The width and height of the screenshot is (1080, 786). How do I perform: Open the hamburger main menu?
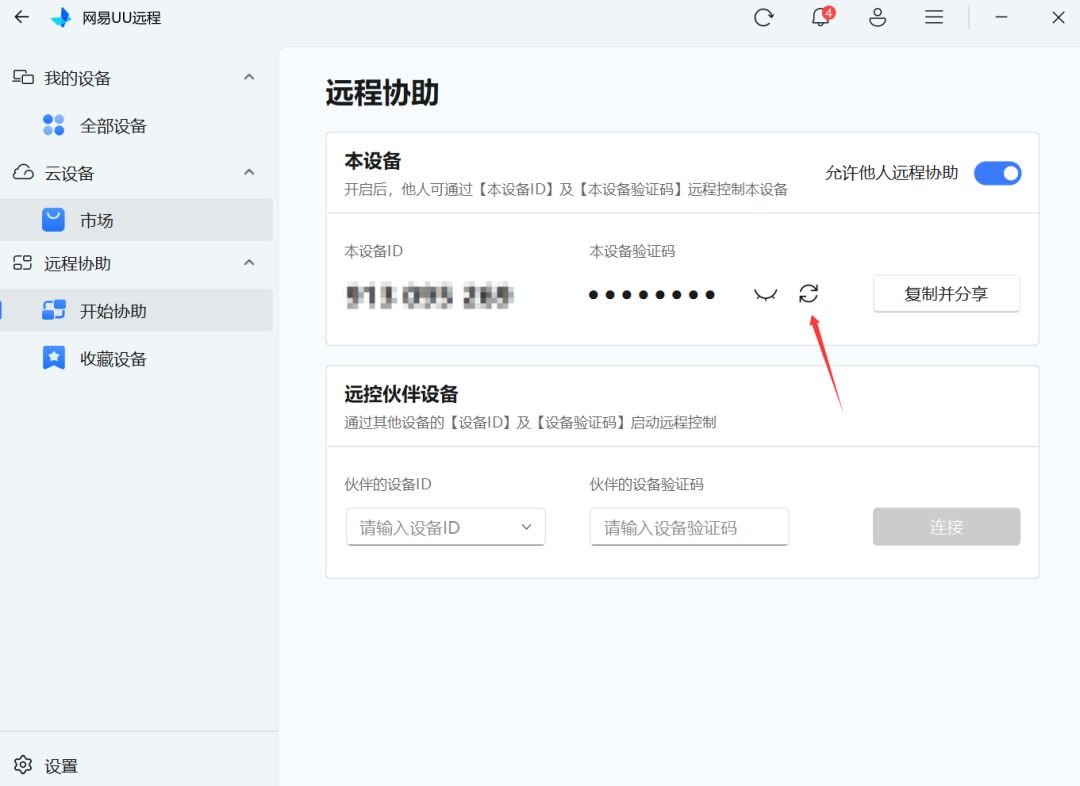point(934,17)
